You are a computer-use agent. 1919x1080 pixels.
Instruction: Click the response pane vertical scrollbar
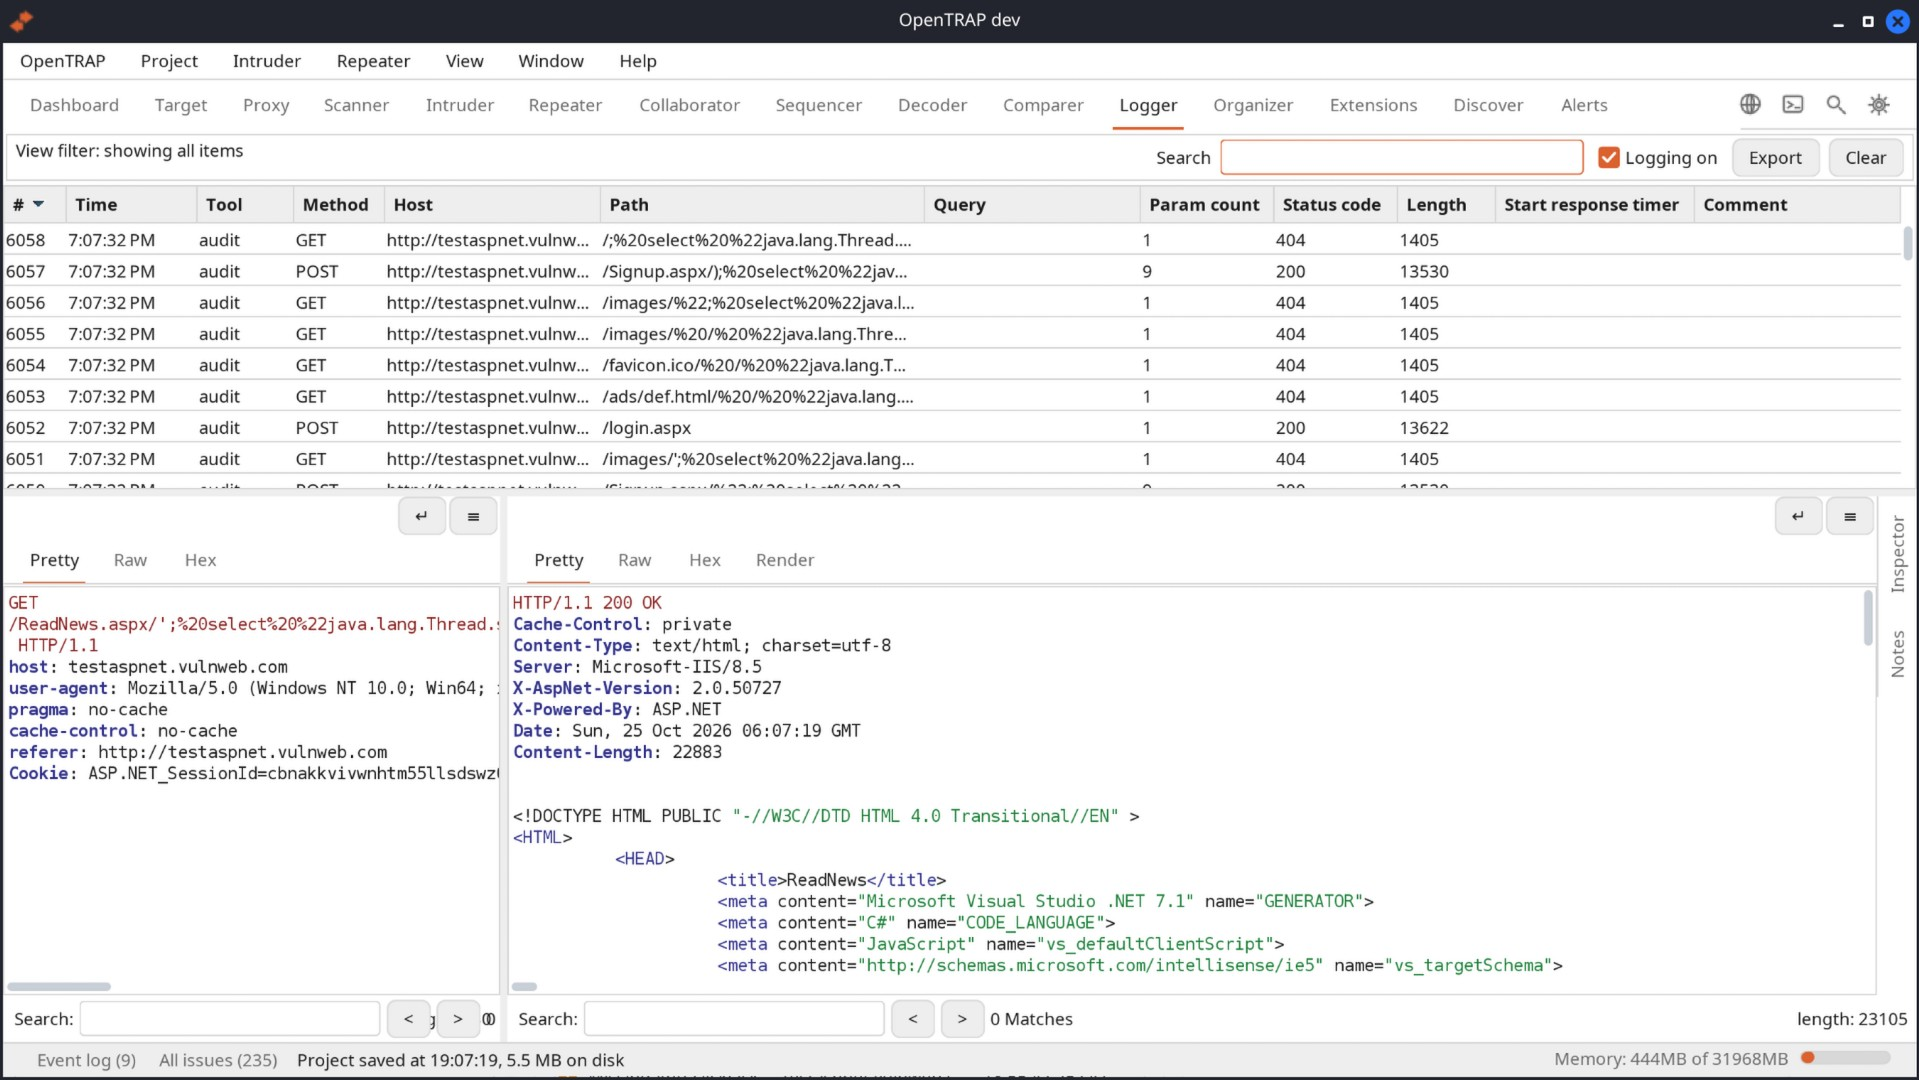[1867, 617]
